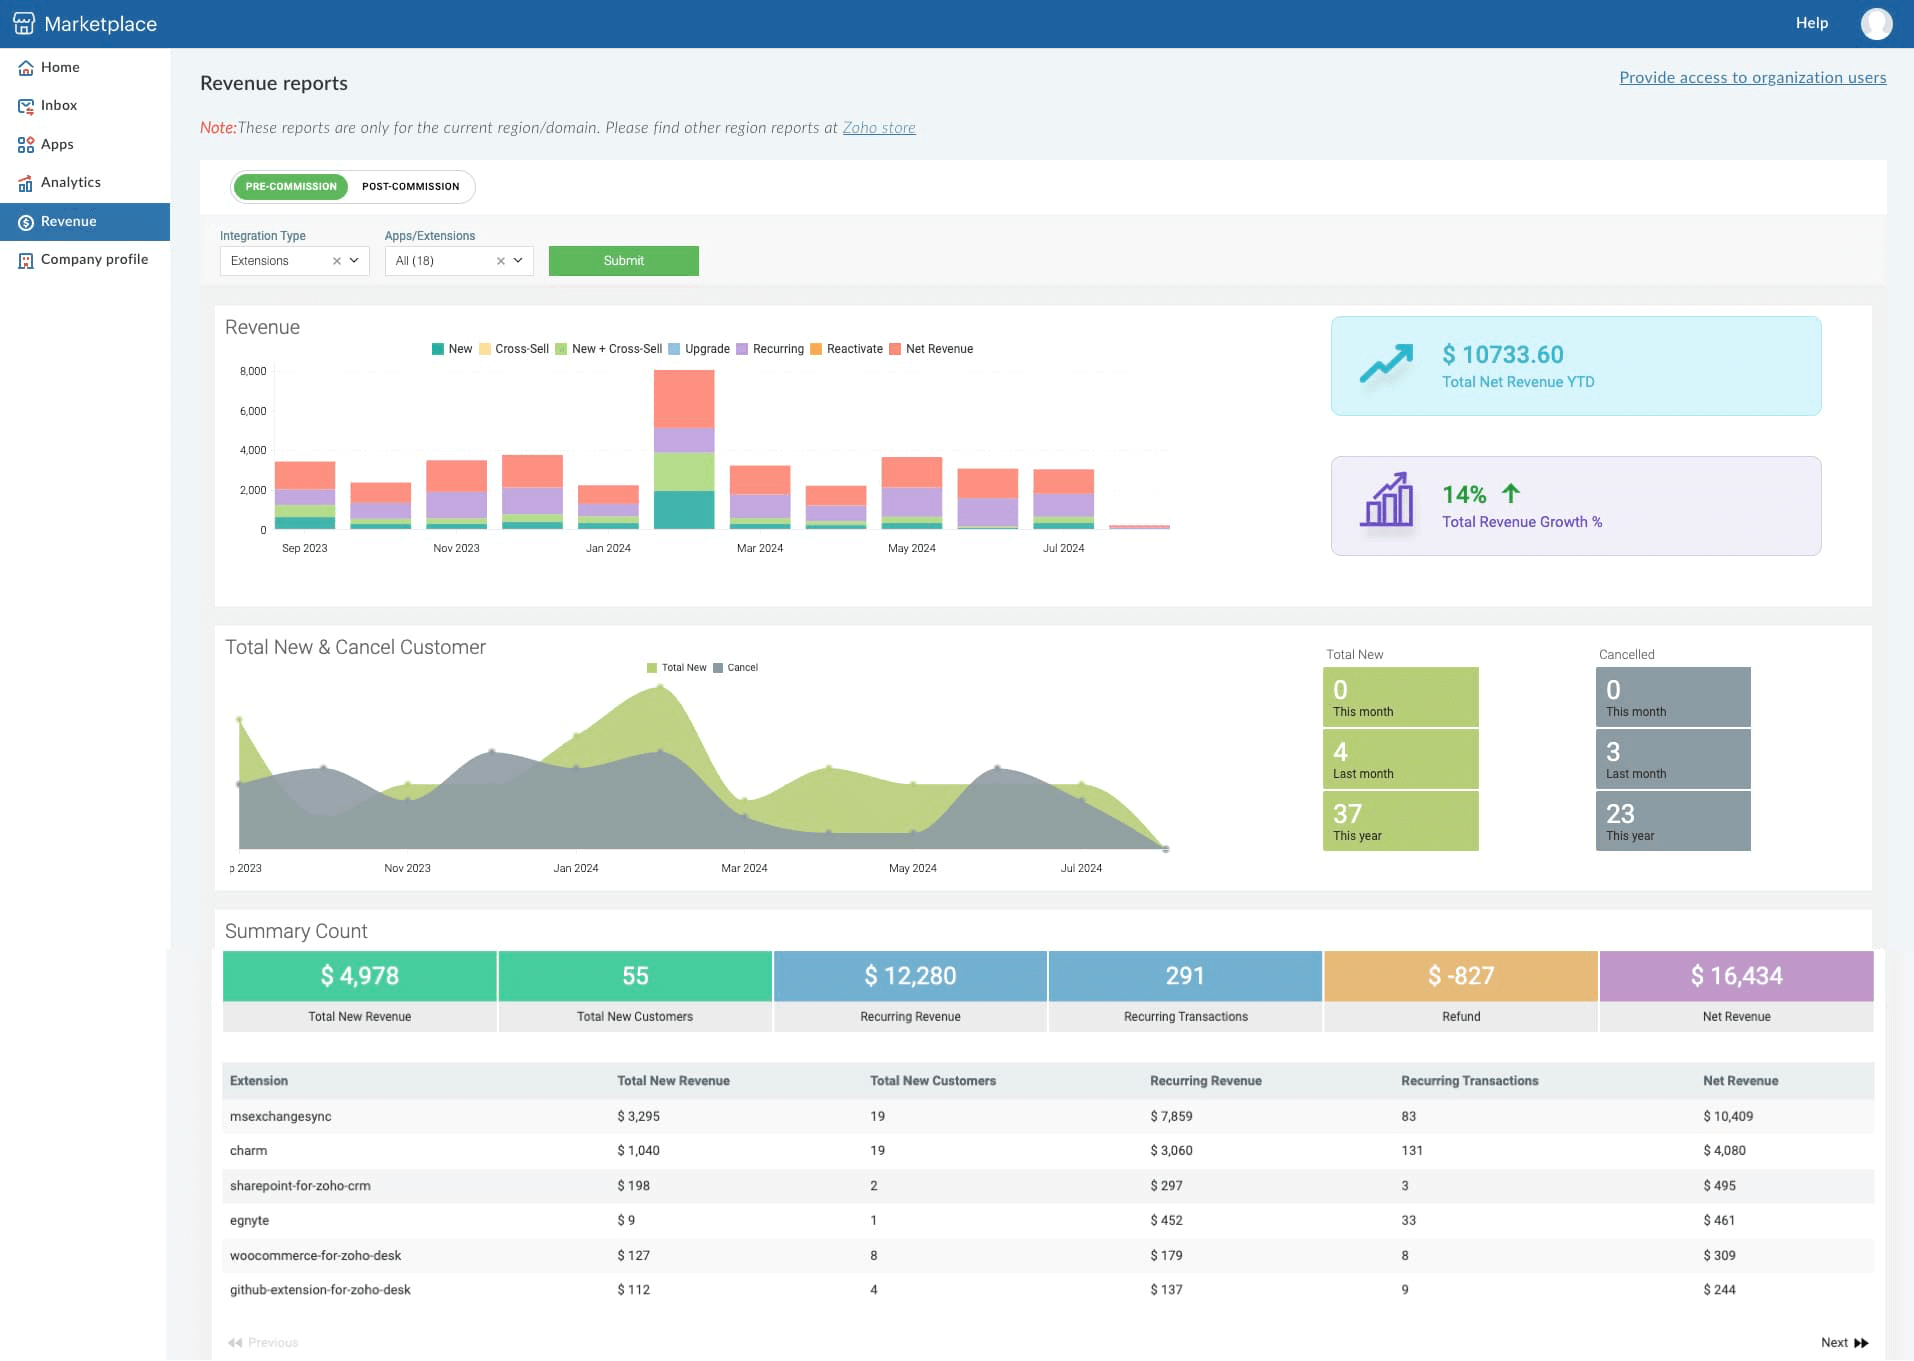Click the Marketplace store logo icon
The height and width of the screenshot is (1361, 1914).
point(24,24)
